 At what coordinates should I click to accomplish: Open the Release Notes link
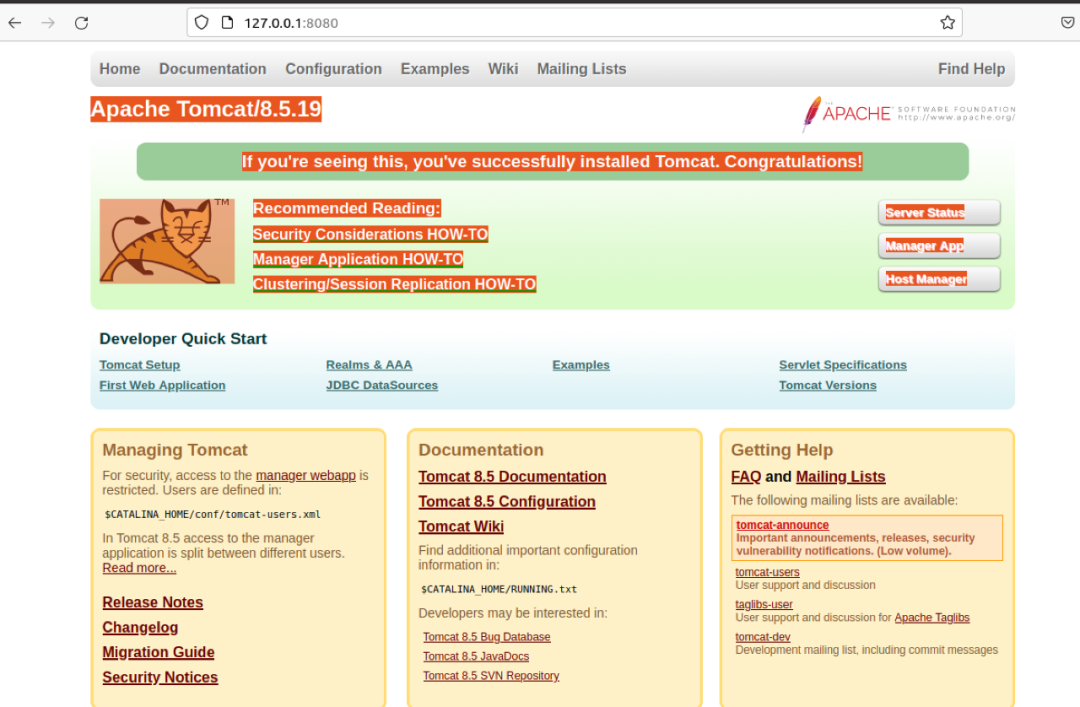[x=153, y=602]
